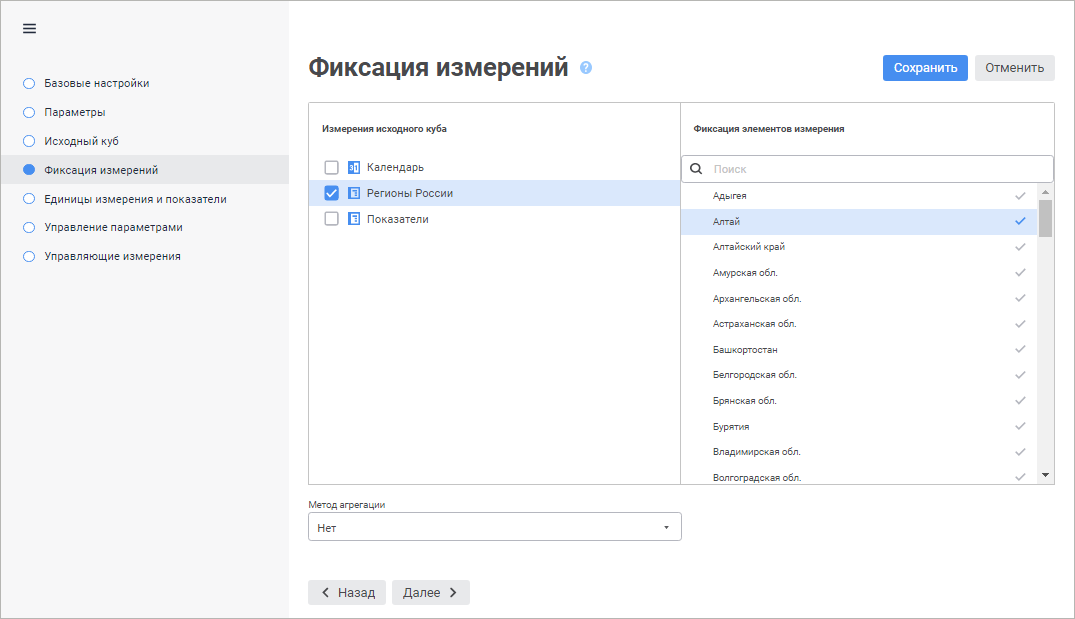
Task: Click the Показатели dimension icon
Action: [x=353, y=219]
